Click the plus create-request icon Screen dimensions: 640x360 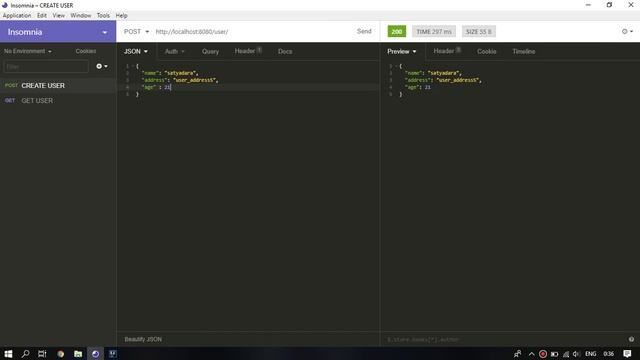[x=102, y=66]
